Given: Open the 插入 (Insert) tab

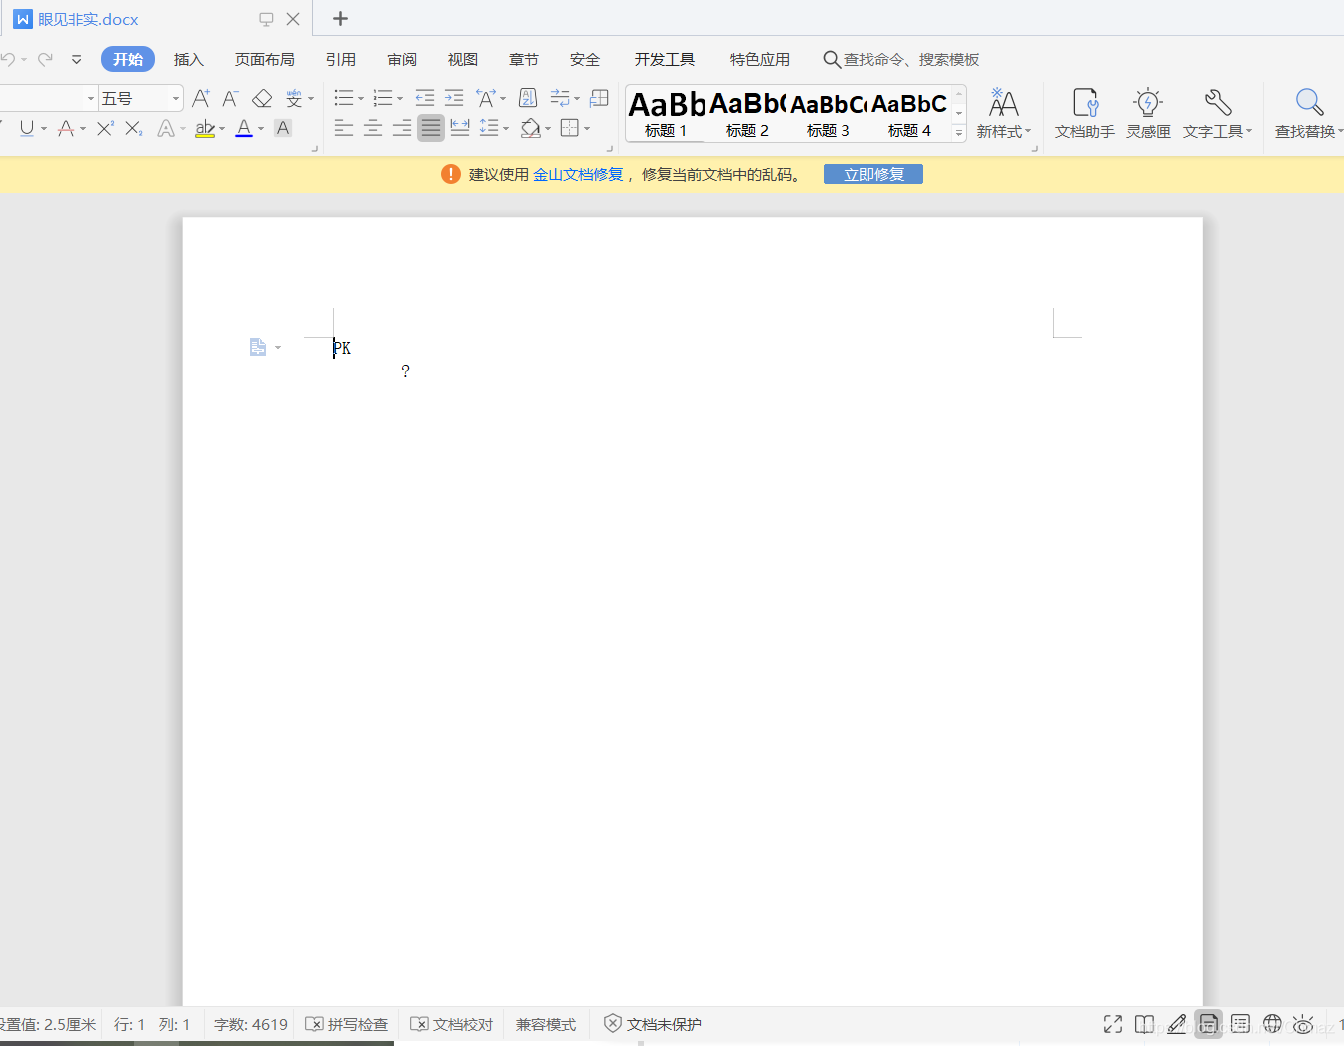Looking at the screenshot, I should tap(188, 59).
